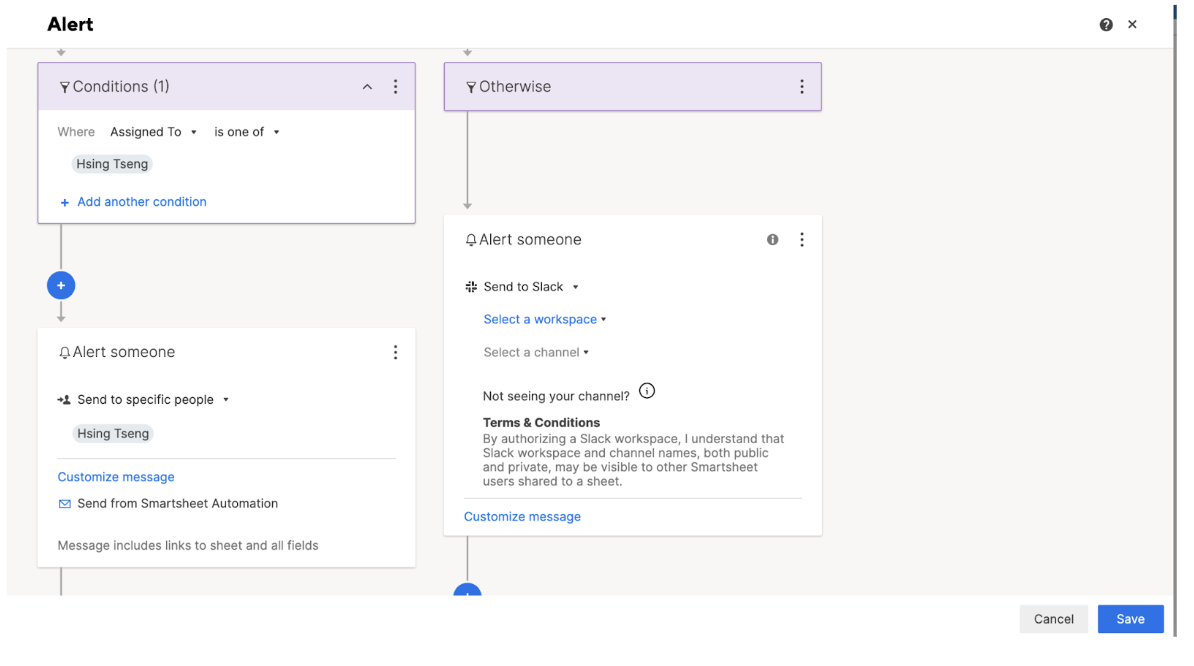Click the Conditions filter funnel icon

click(x=65, y=88)
